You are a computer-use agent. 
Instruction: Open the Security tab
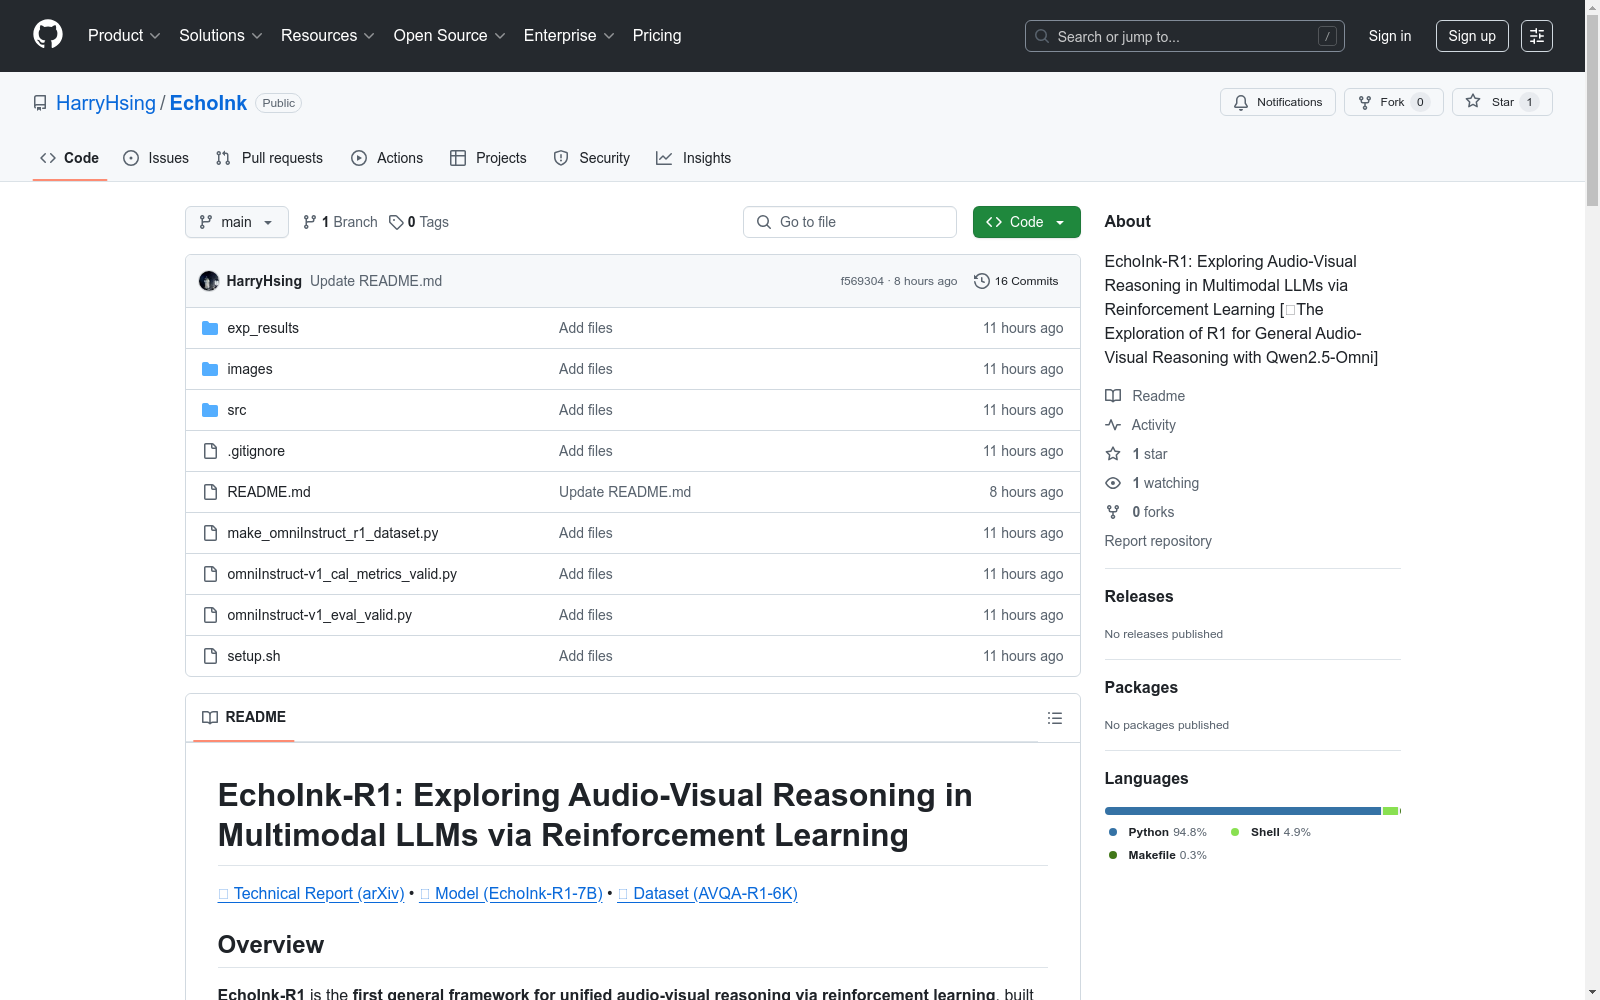(x=592, y=158)
